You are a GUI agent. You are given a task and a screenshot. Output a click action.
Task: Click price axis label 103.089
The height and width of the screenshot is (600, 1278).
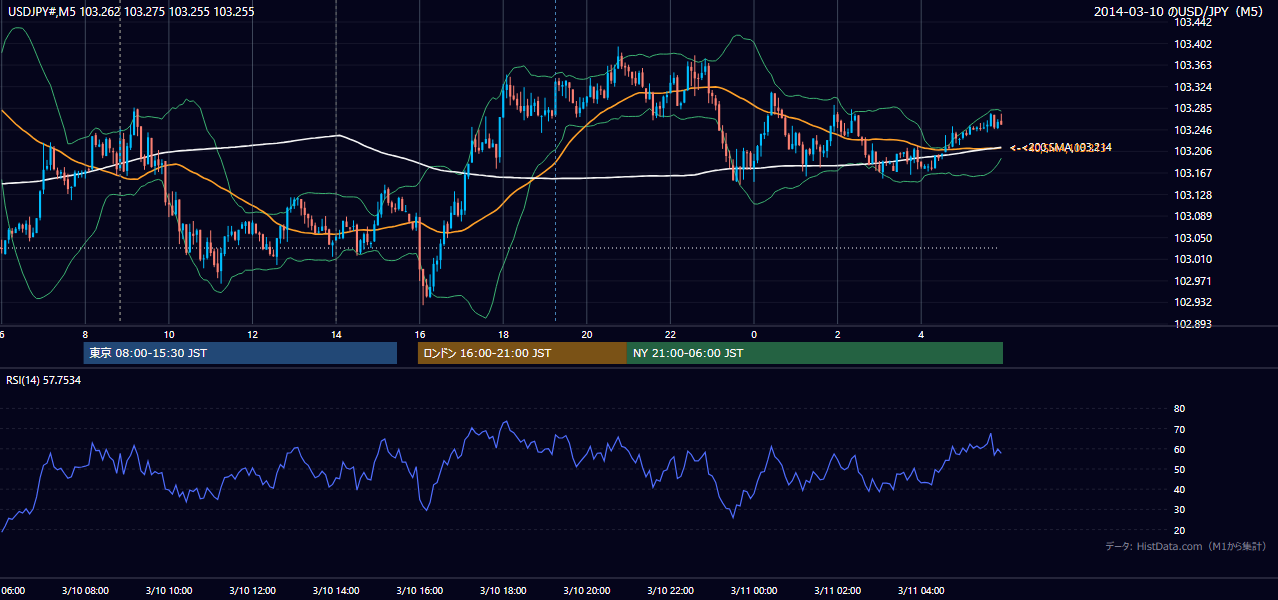1193,216
